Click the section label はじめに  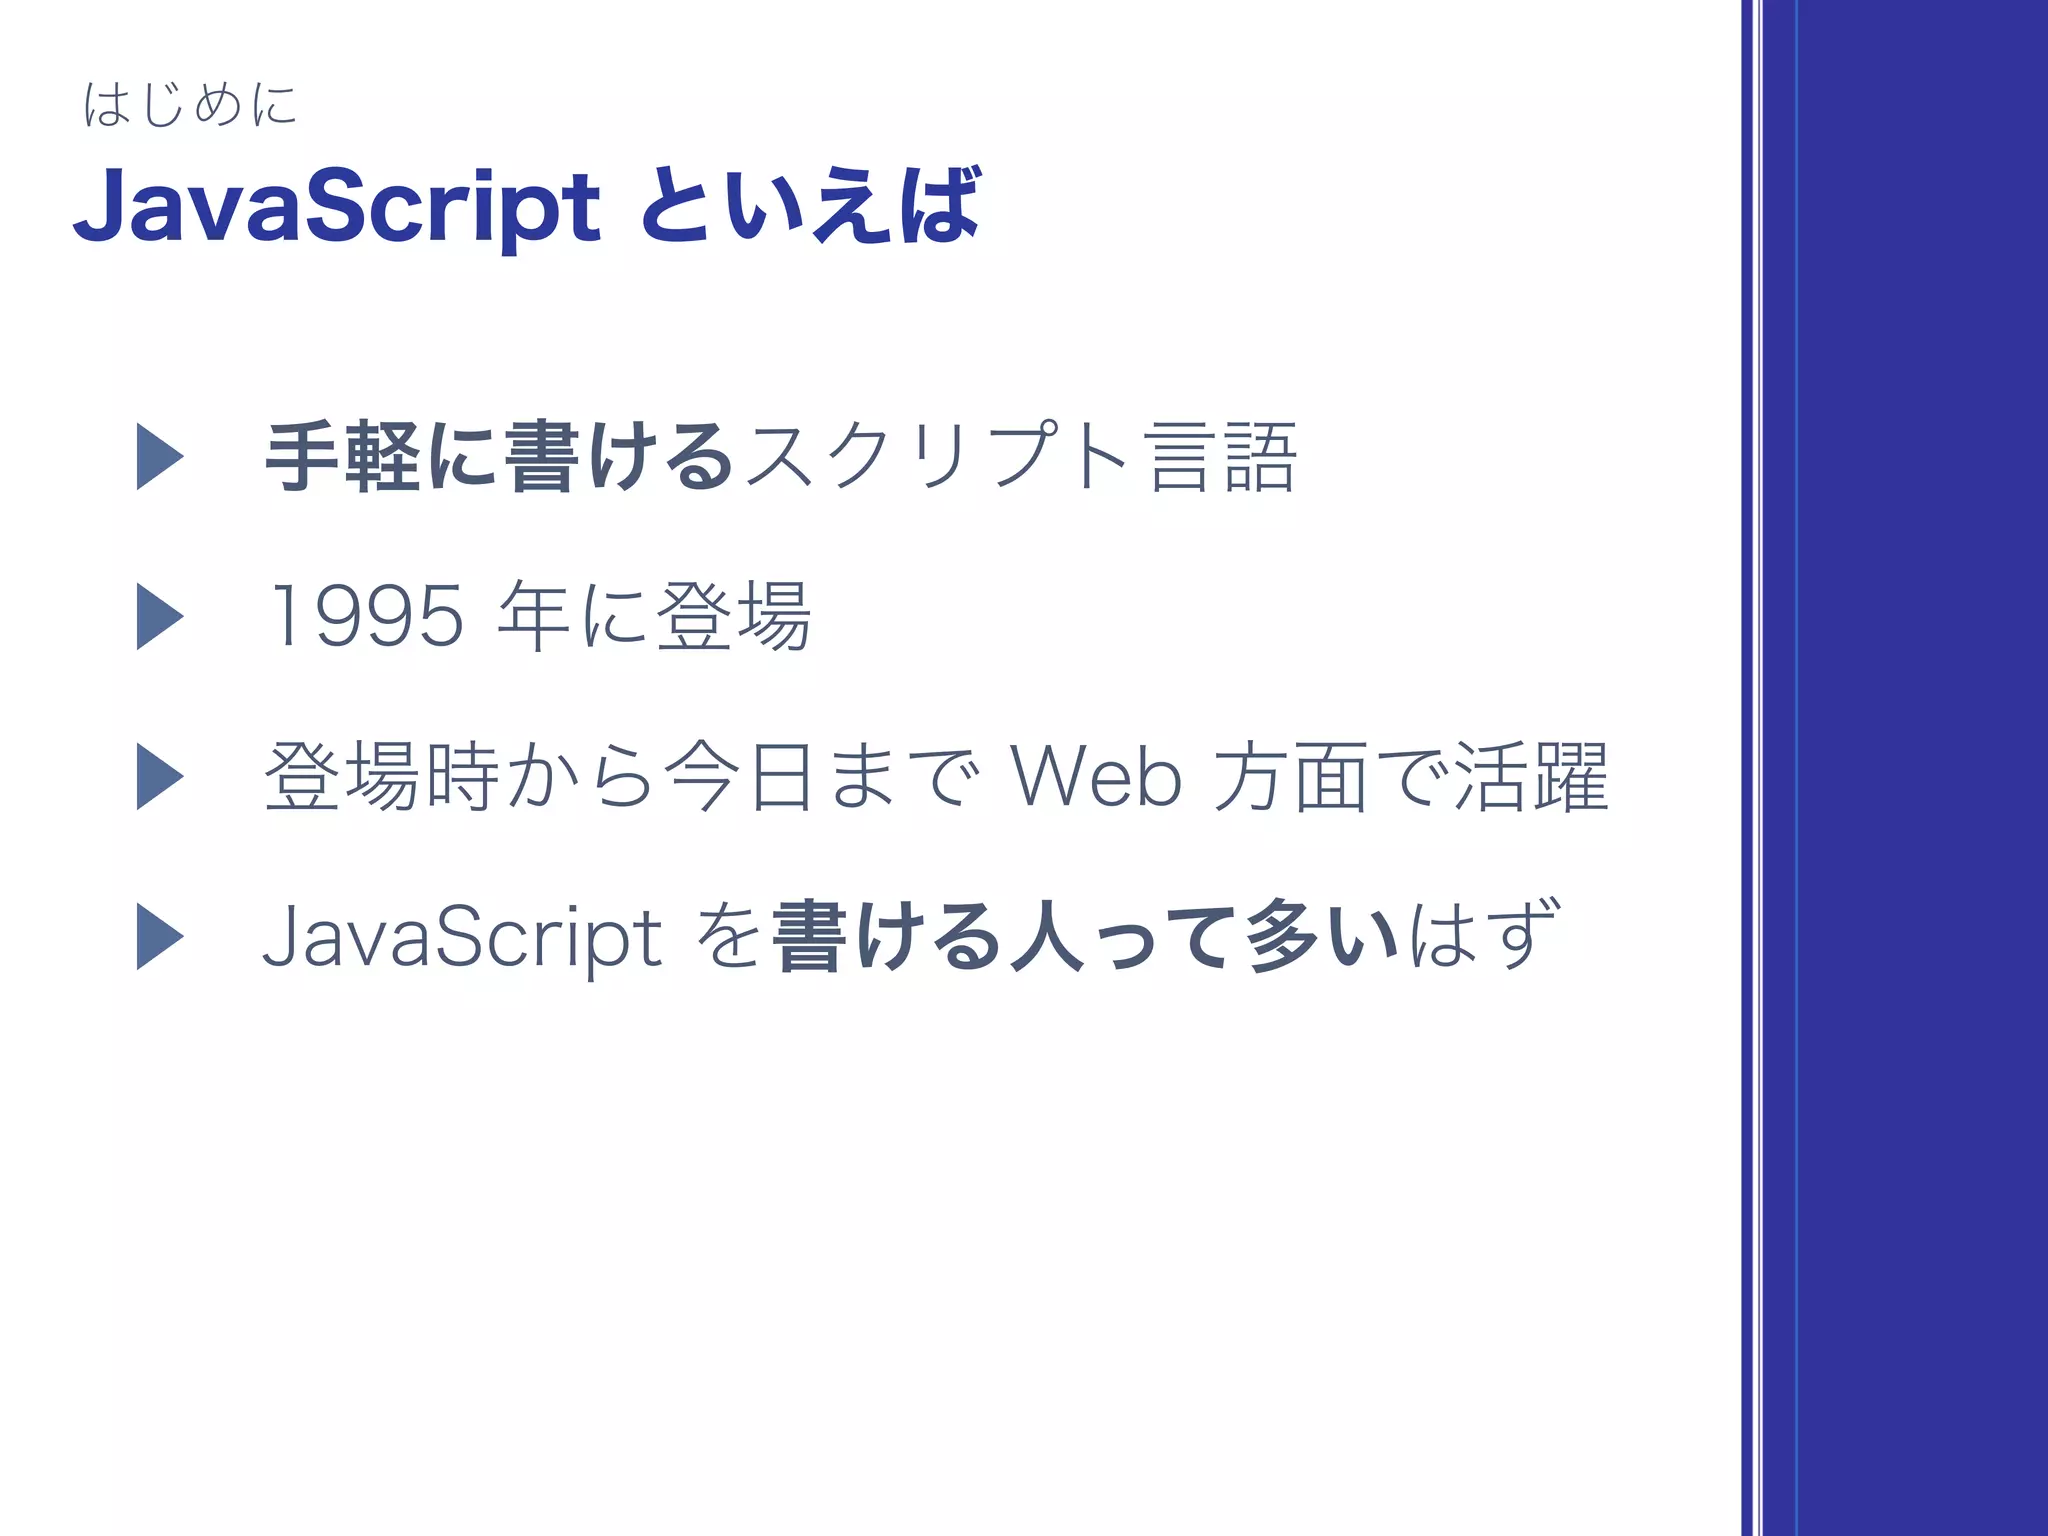[191, 105]
